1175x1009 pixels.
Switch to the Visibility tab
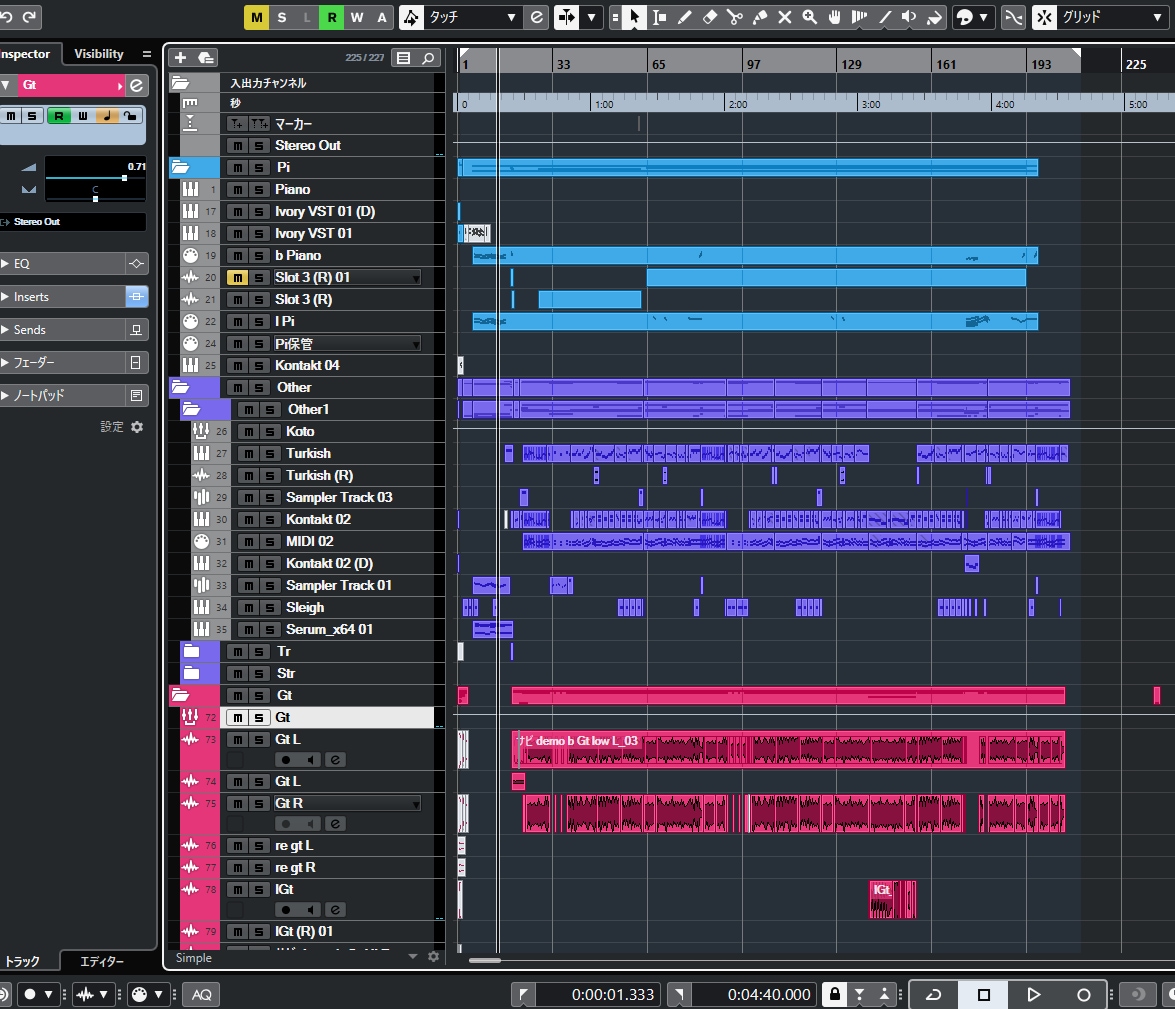click(98, 54)
